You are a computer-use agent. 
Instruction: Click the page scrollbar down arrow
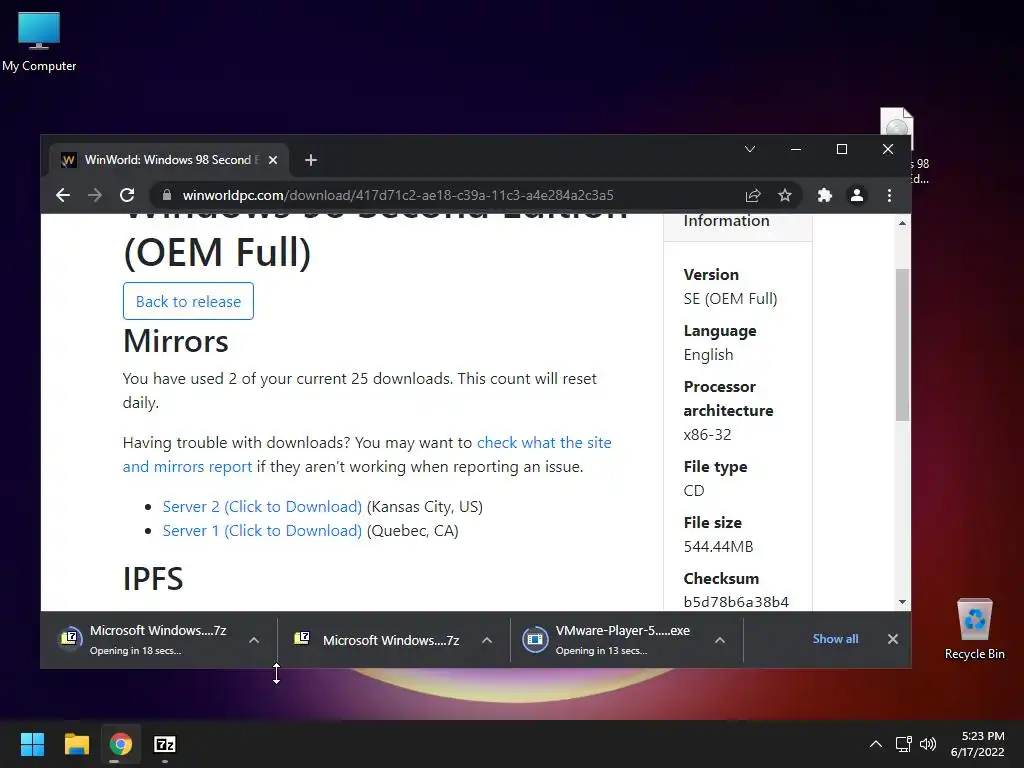(x=903, y=602)
